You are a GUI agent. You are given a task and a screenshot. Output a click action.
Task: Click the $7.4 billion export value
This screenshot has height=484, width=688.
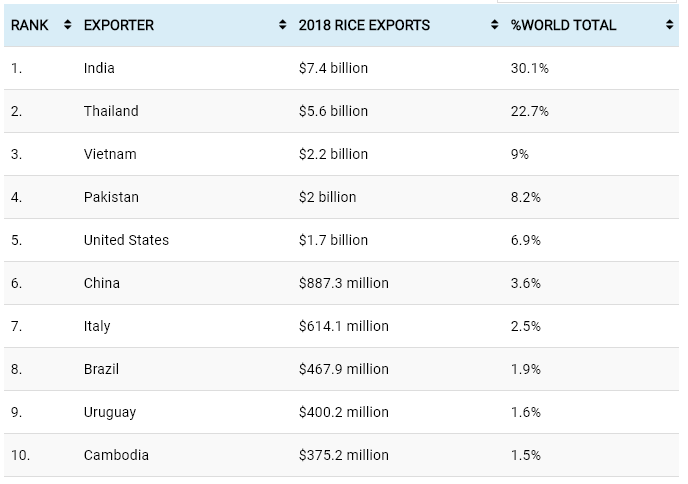pyautogui.click(x=333, y=68)
